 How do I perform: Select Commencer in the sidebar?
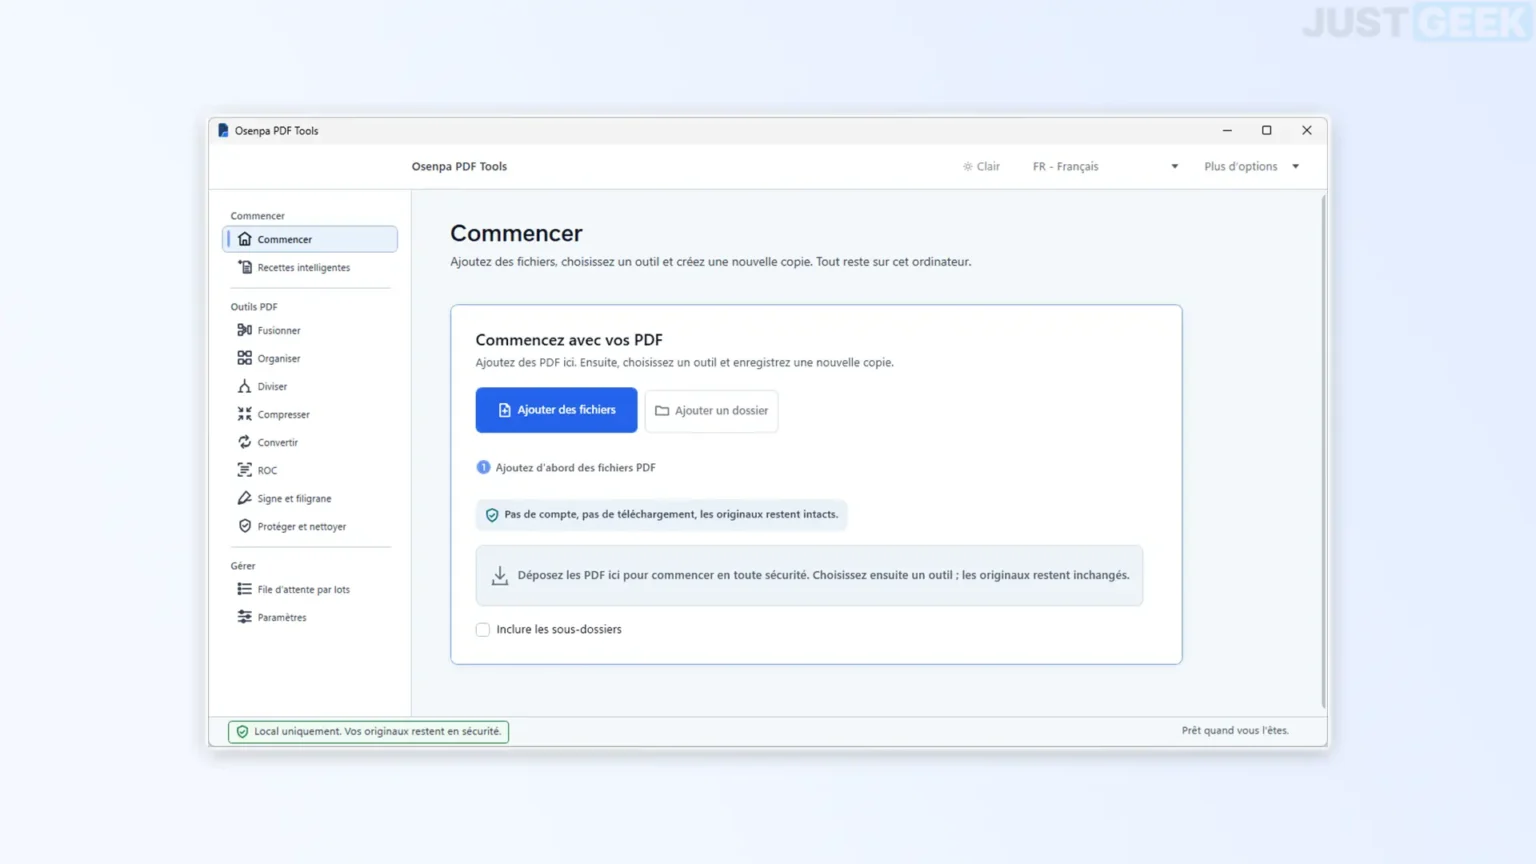310,239
